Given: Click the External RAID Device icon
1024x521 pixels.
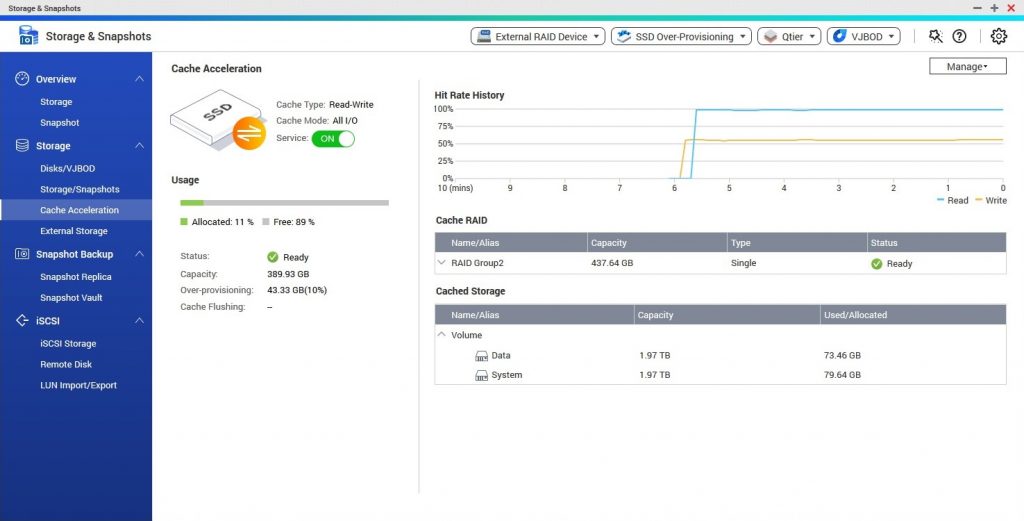Looking at the screenshot, I should tap(484, 36).
